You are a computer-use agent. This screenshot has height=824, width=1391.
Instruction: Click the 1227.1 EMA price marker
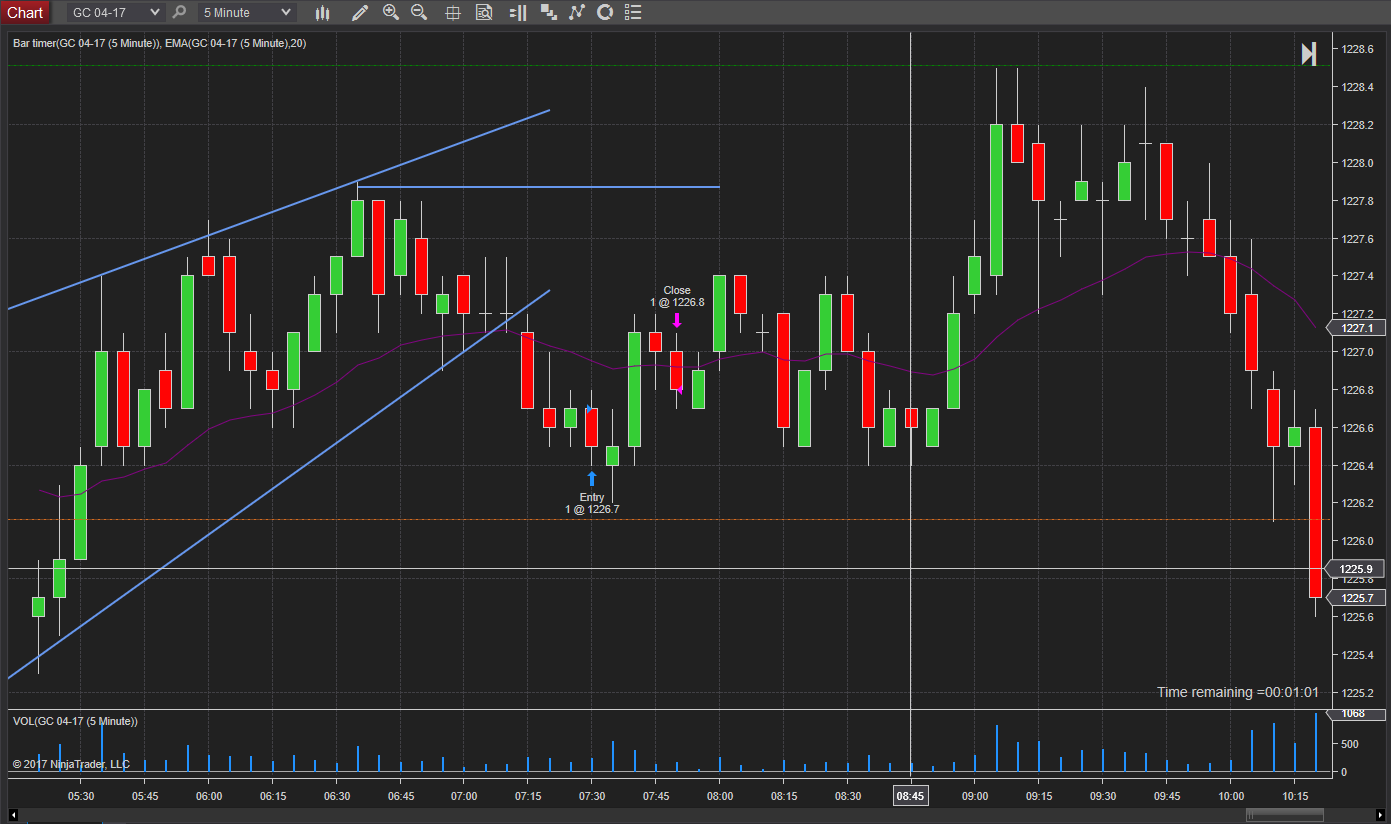pyautogui.click(x=1356, y=328)
